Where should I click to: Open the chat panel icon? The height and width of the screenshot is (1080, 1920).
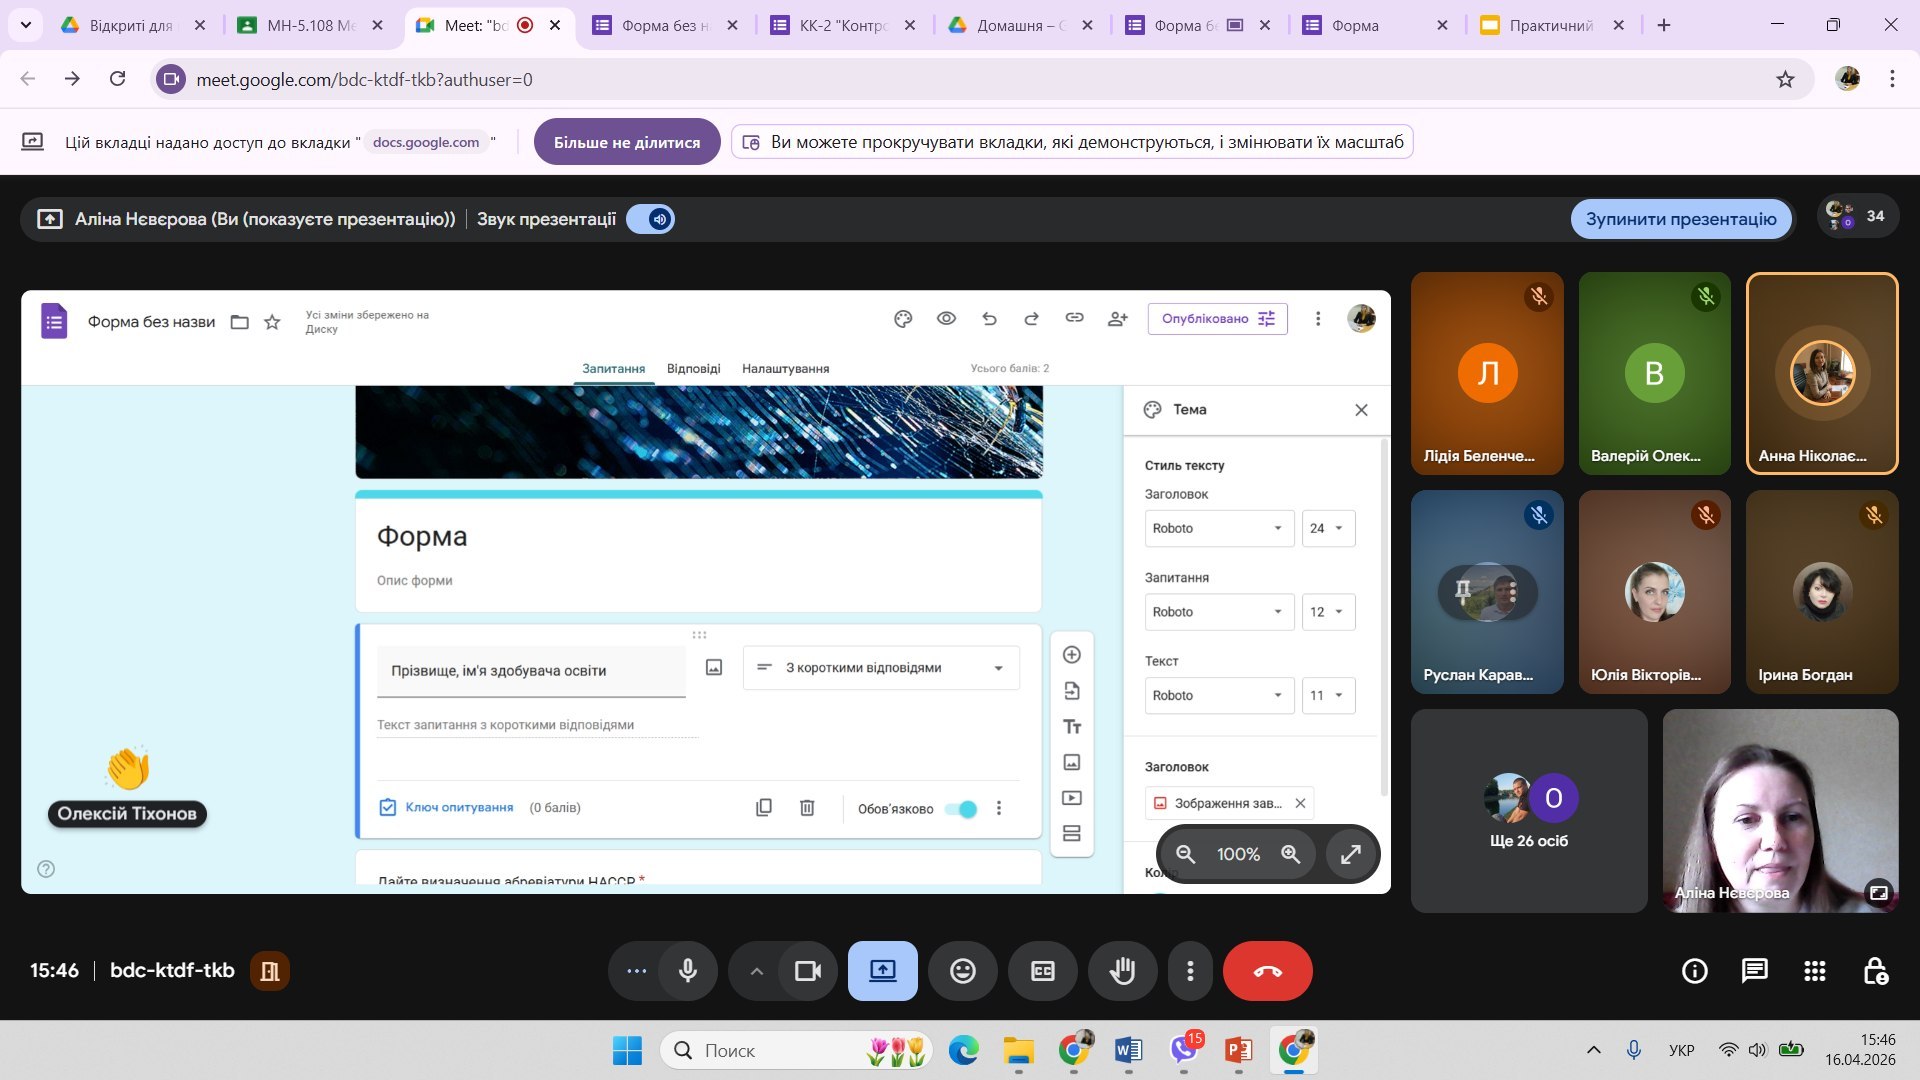(x=1754, y=971)
